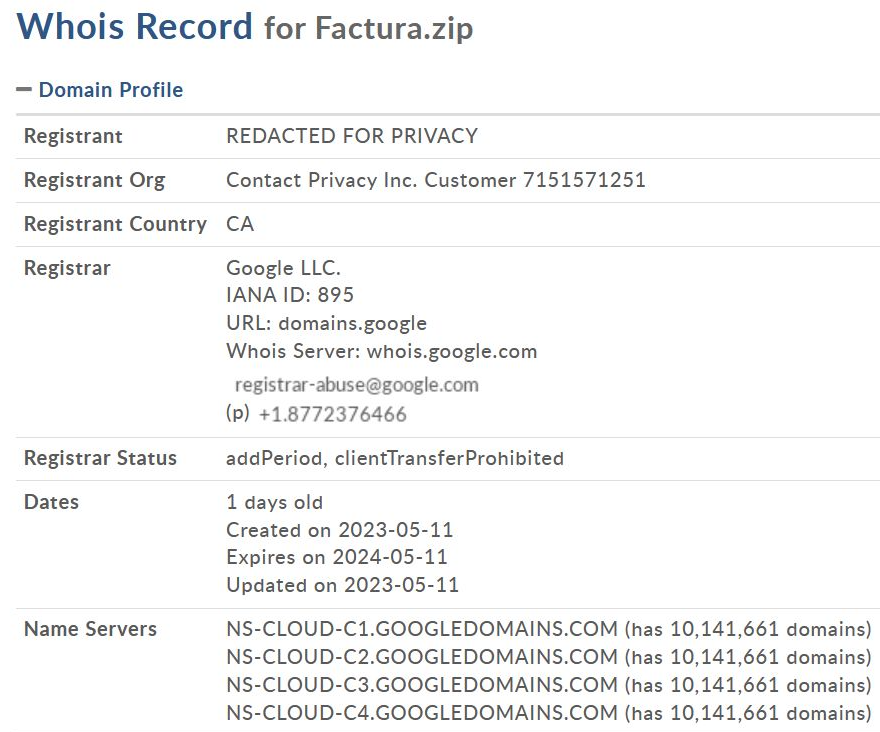
Task: Click name server NS-CLOUD-C2.GOOGLEDOMAINS.COM
Action: (422, 657)
